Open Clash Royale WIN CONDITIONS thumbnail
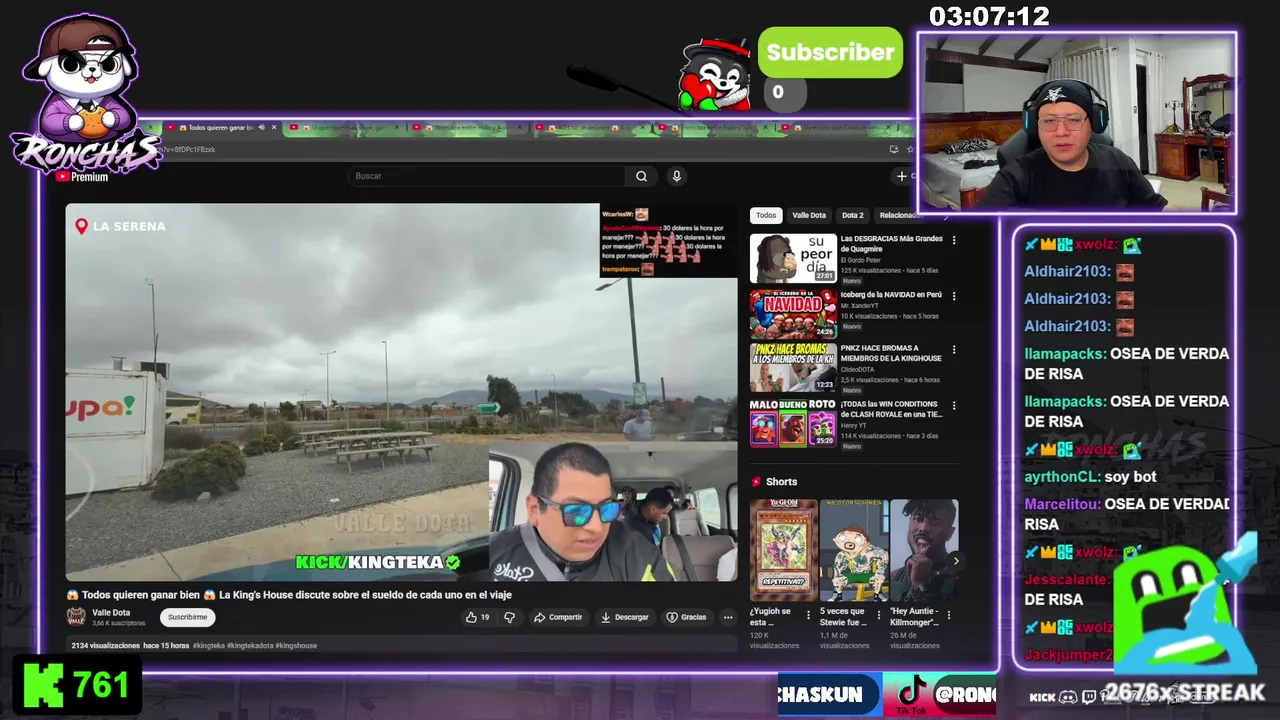The height and width of the screenshot is (720, 1280). pyautogui.click(x=793, y=423)
